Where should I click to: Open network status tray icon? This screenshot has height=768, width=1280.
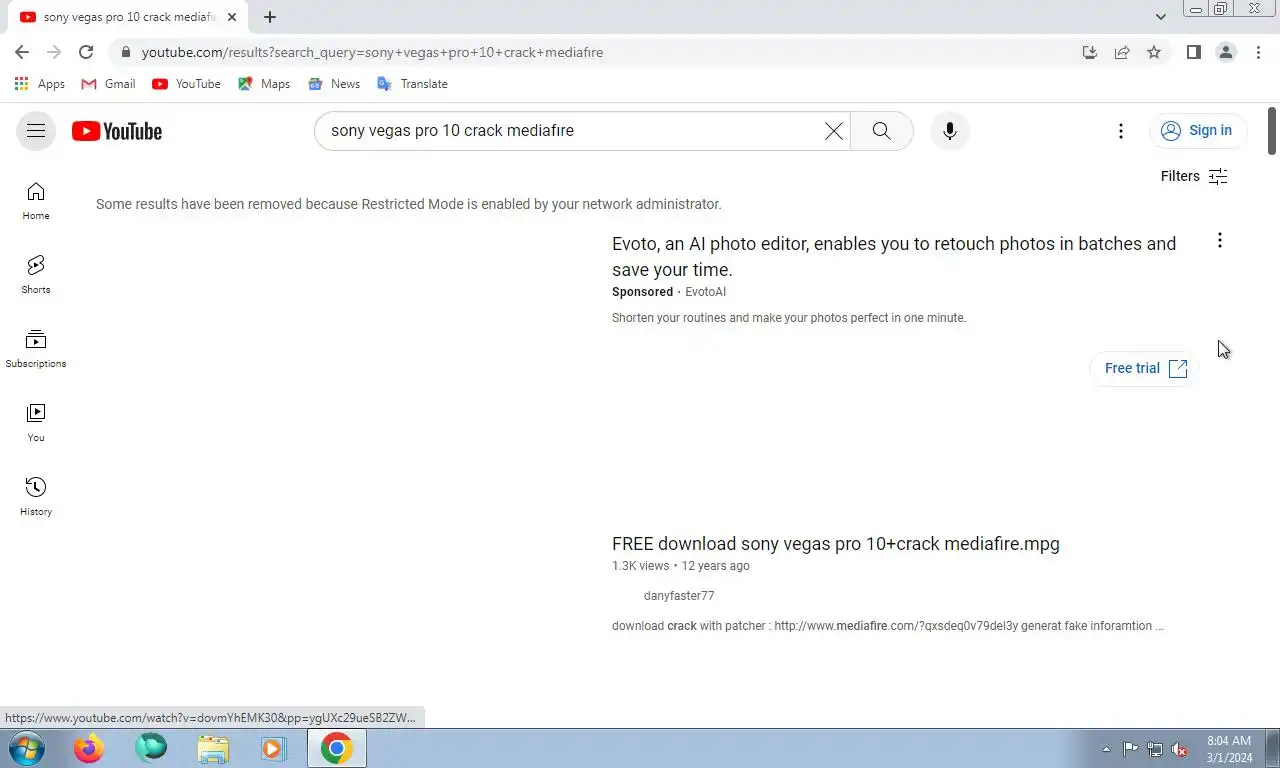click(1155, 749)
